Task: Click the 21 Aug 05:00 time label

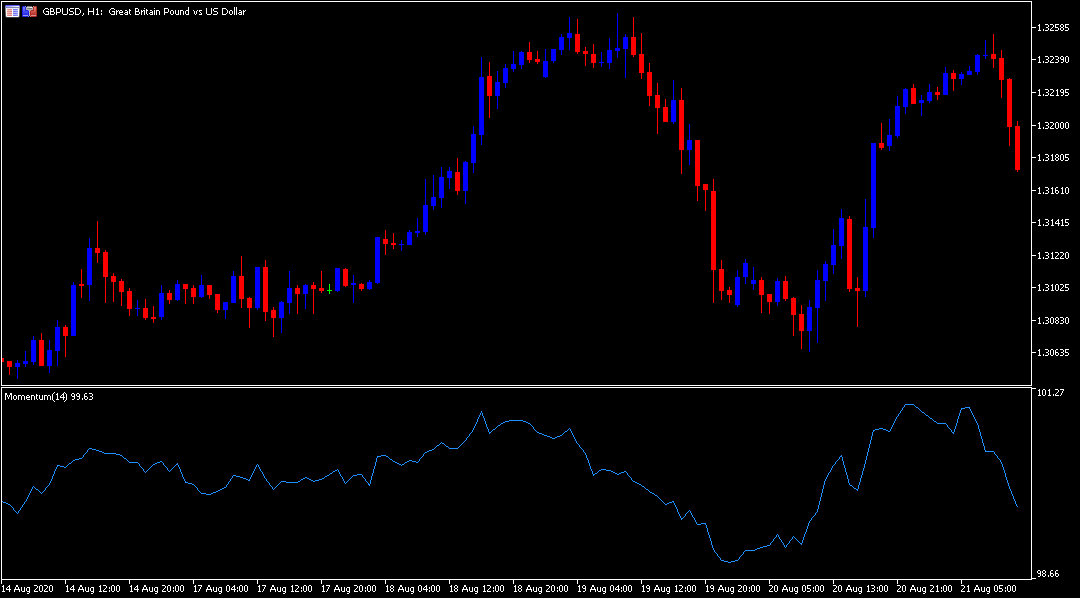Action: point(989,589)
